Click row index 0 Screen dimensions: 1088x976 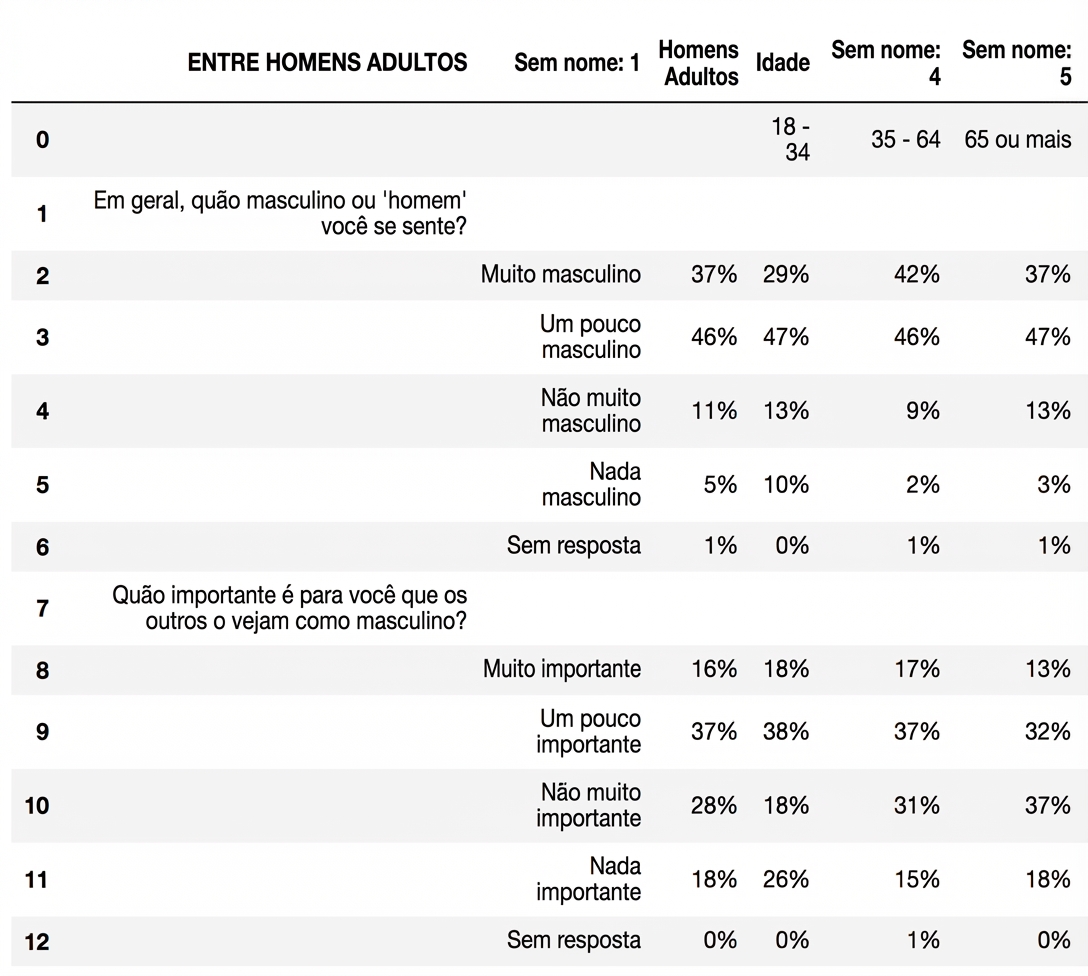click(42, 140)
